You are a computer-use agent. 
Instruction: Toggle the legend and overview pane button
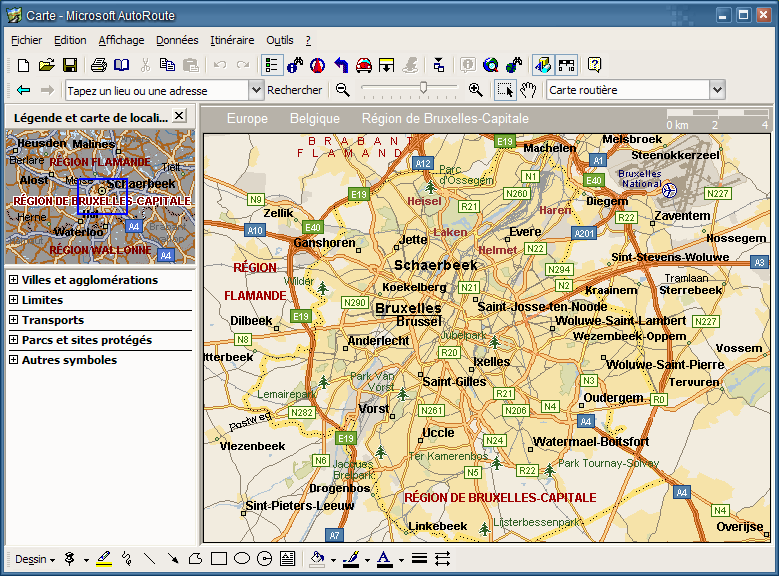(x=272, y=65)
